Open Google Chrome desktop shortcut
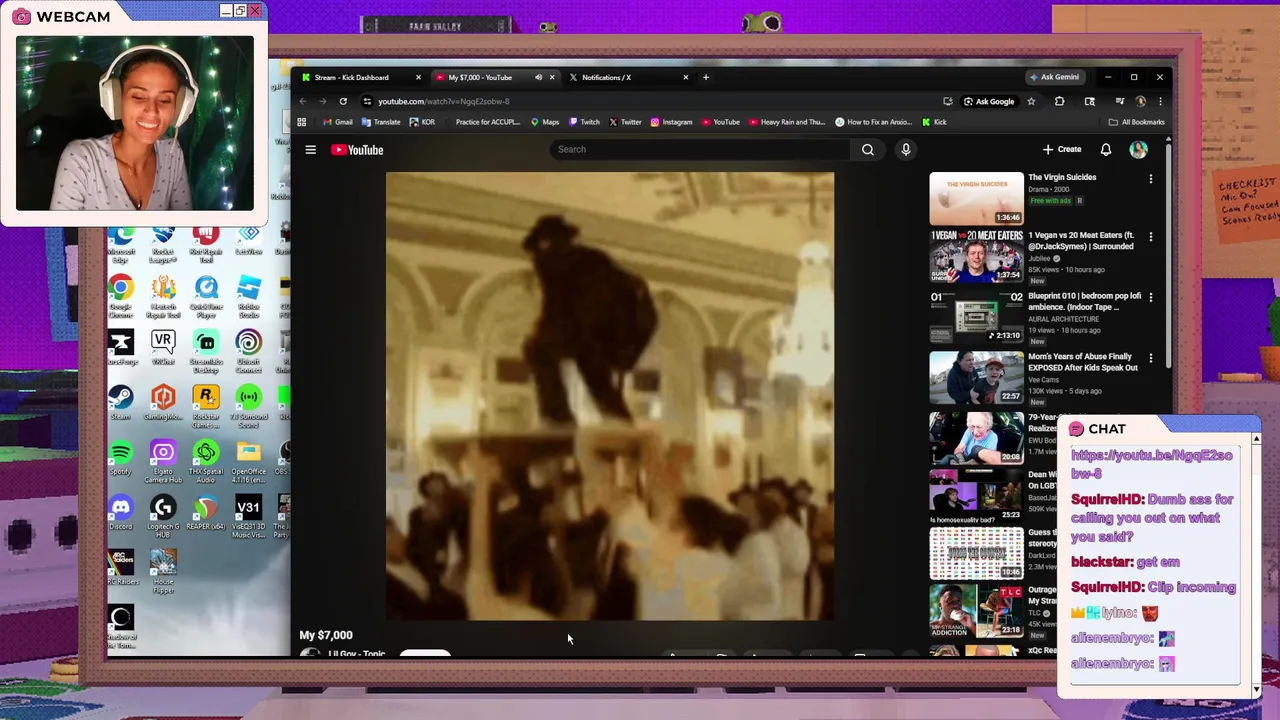Screen dimensions: 1280x720 (x=121, y=296)
